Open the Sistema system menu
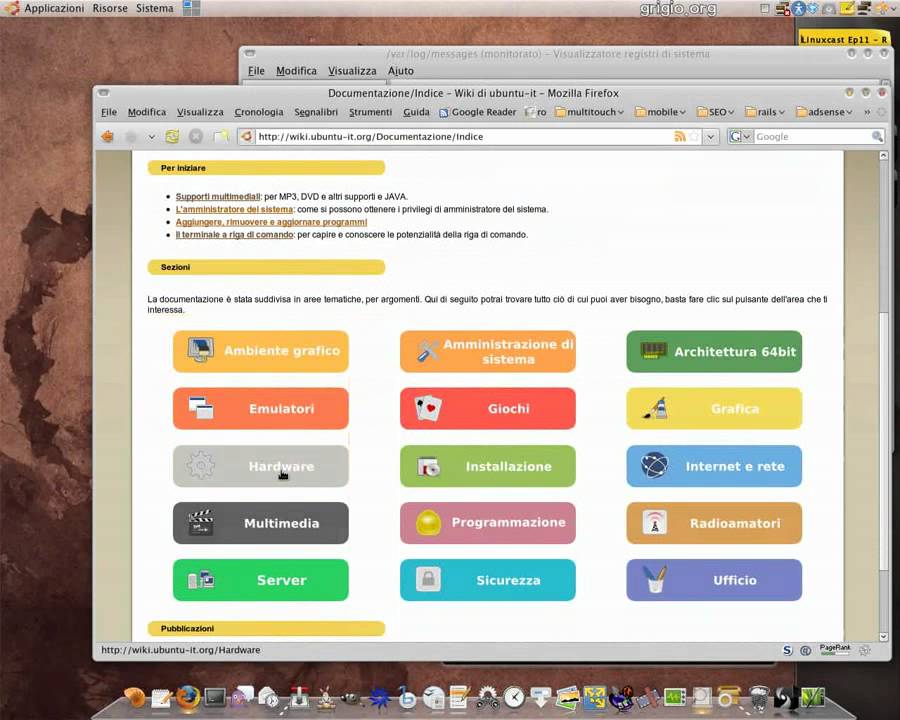 pos(154,8)
